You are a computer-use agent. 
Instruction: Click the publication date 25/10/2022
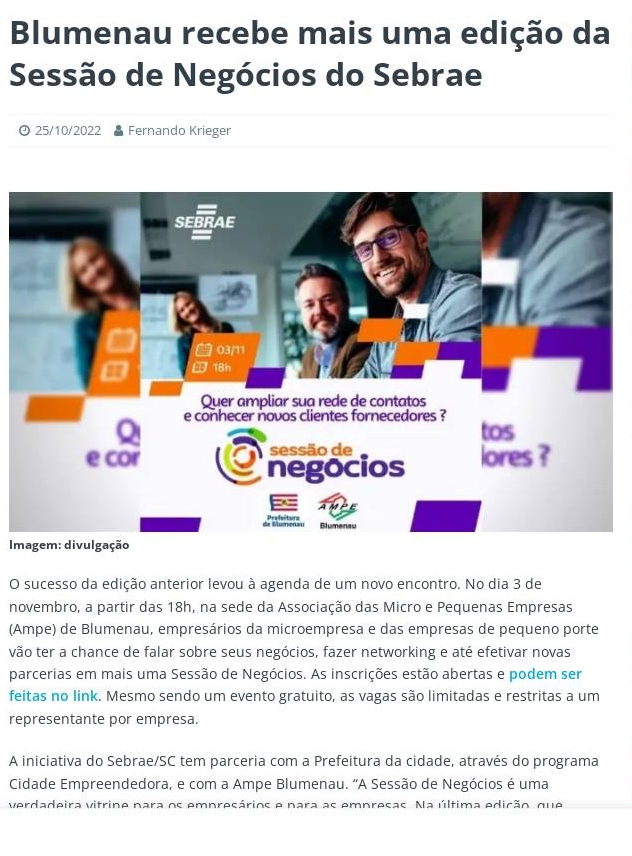(x=68, y=130)
